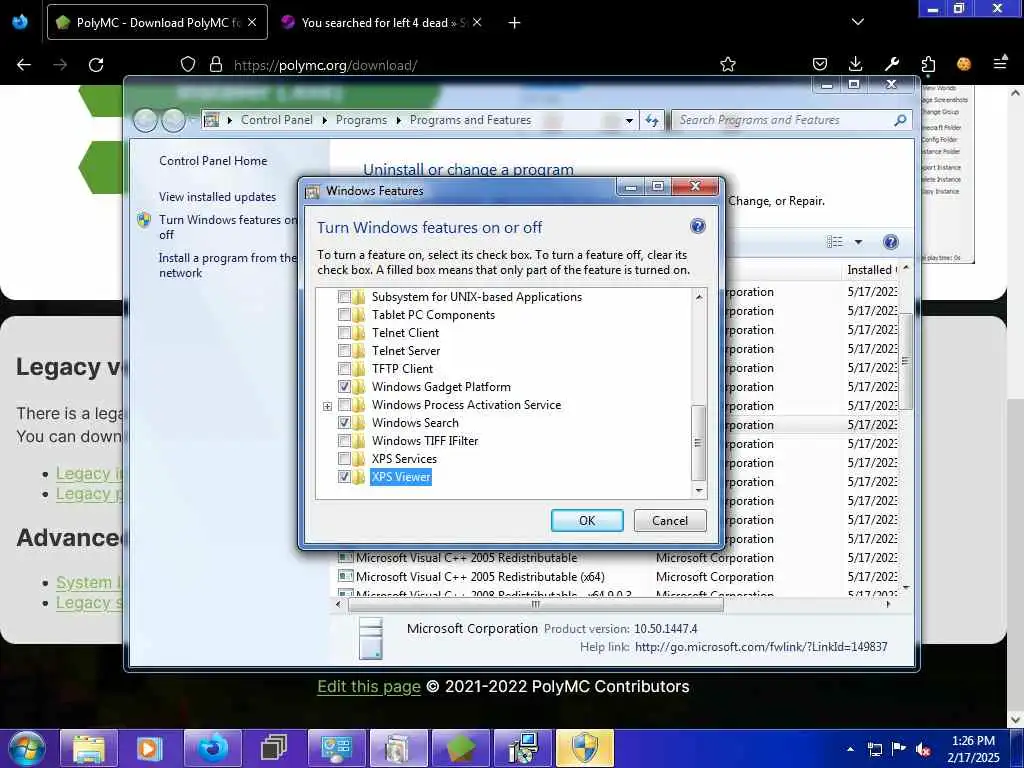The image size is (1024, 768).
Task: Click the Edit this page link
Action: pos(368,686)
